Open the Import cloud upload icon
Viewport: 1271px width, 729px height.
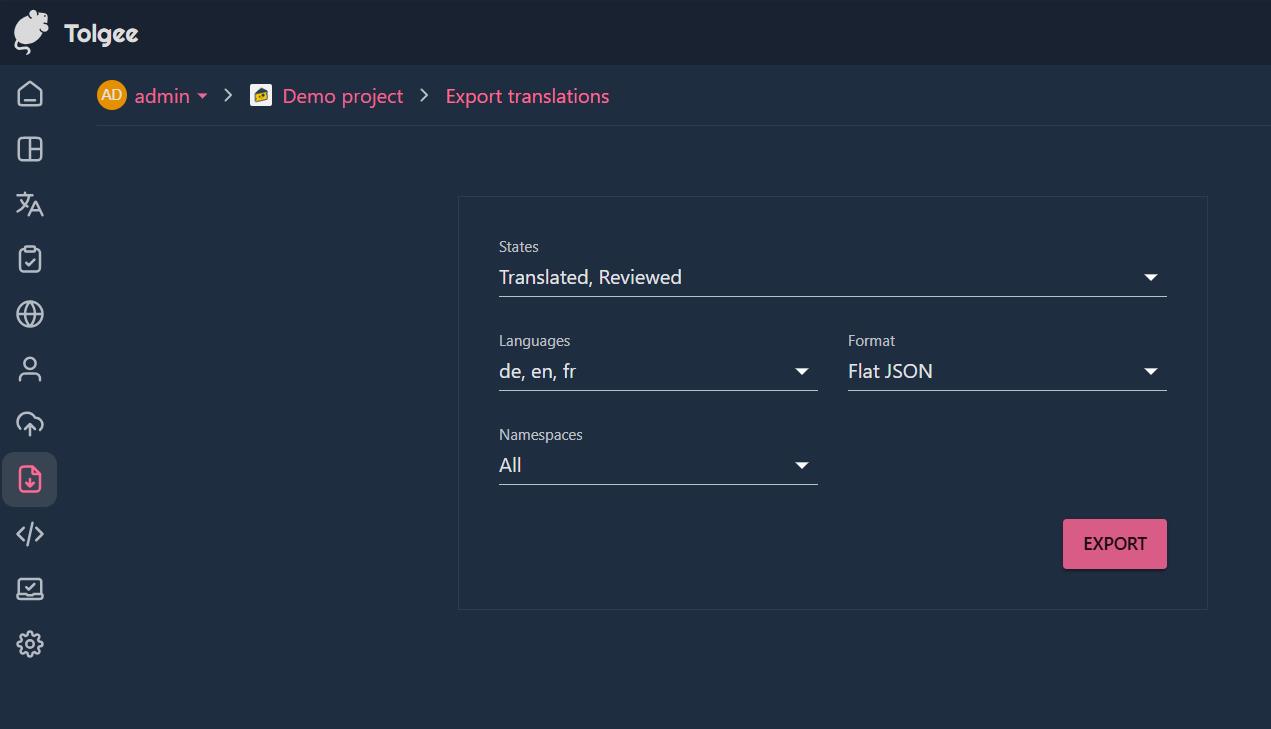click(x=30, y=424)
